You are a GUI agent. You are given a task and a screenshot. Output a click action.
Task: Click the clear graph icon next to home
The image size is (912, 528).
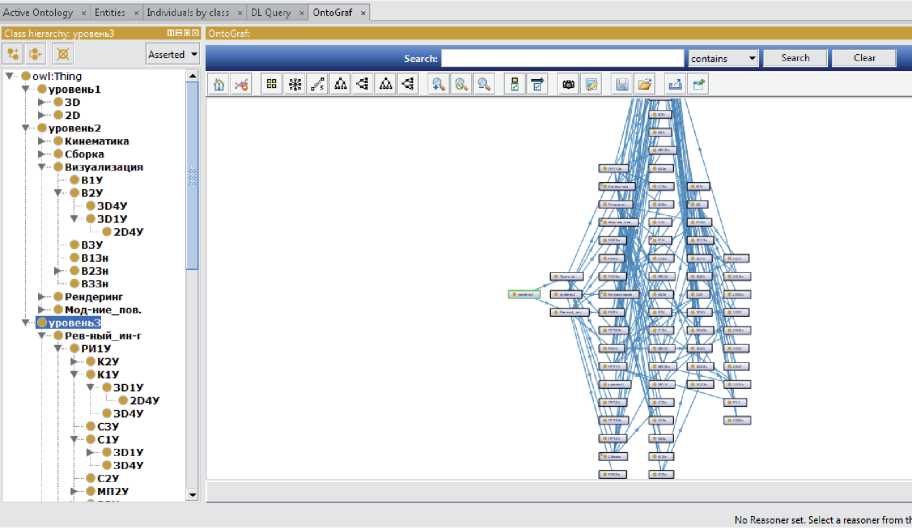[241, 84]
